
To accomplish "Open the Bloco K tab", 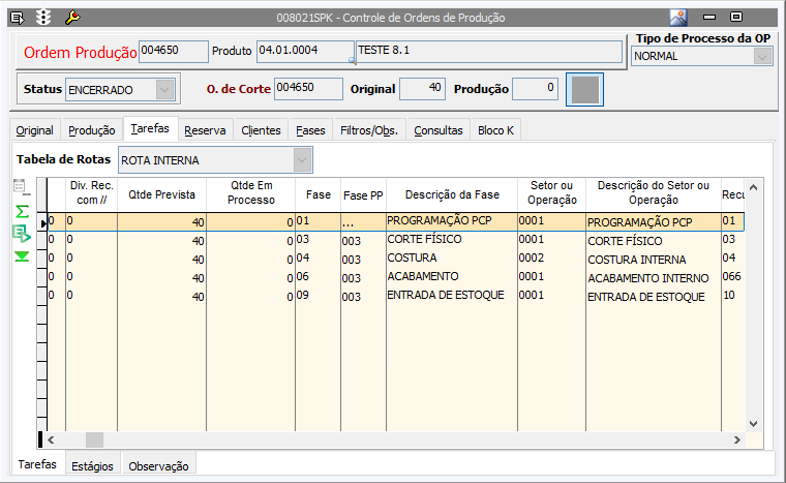I will pos(496,131).
